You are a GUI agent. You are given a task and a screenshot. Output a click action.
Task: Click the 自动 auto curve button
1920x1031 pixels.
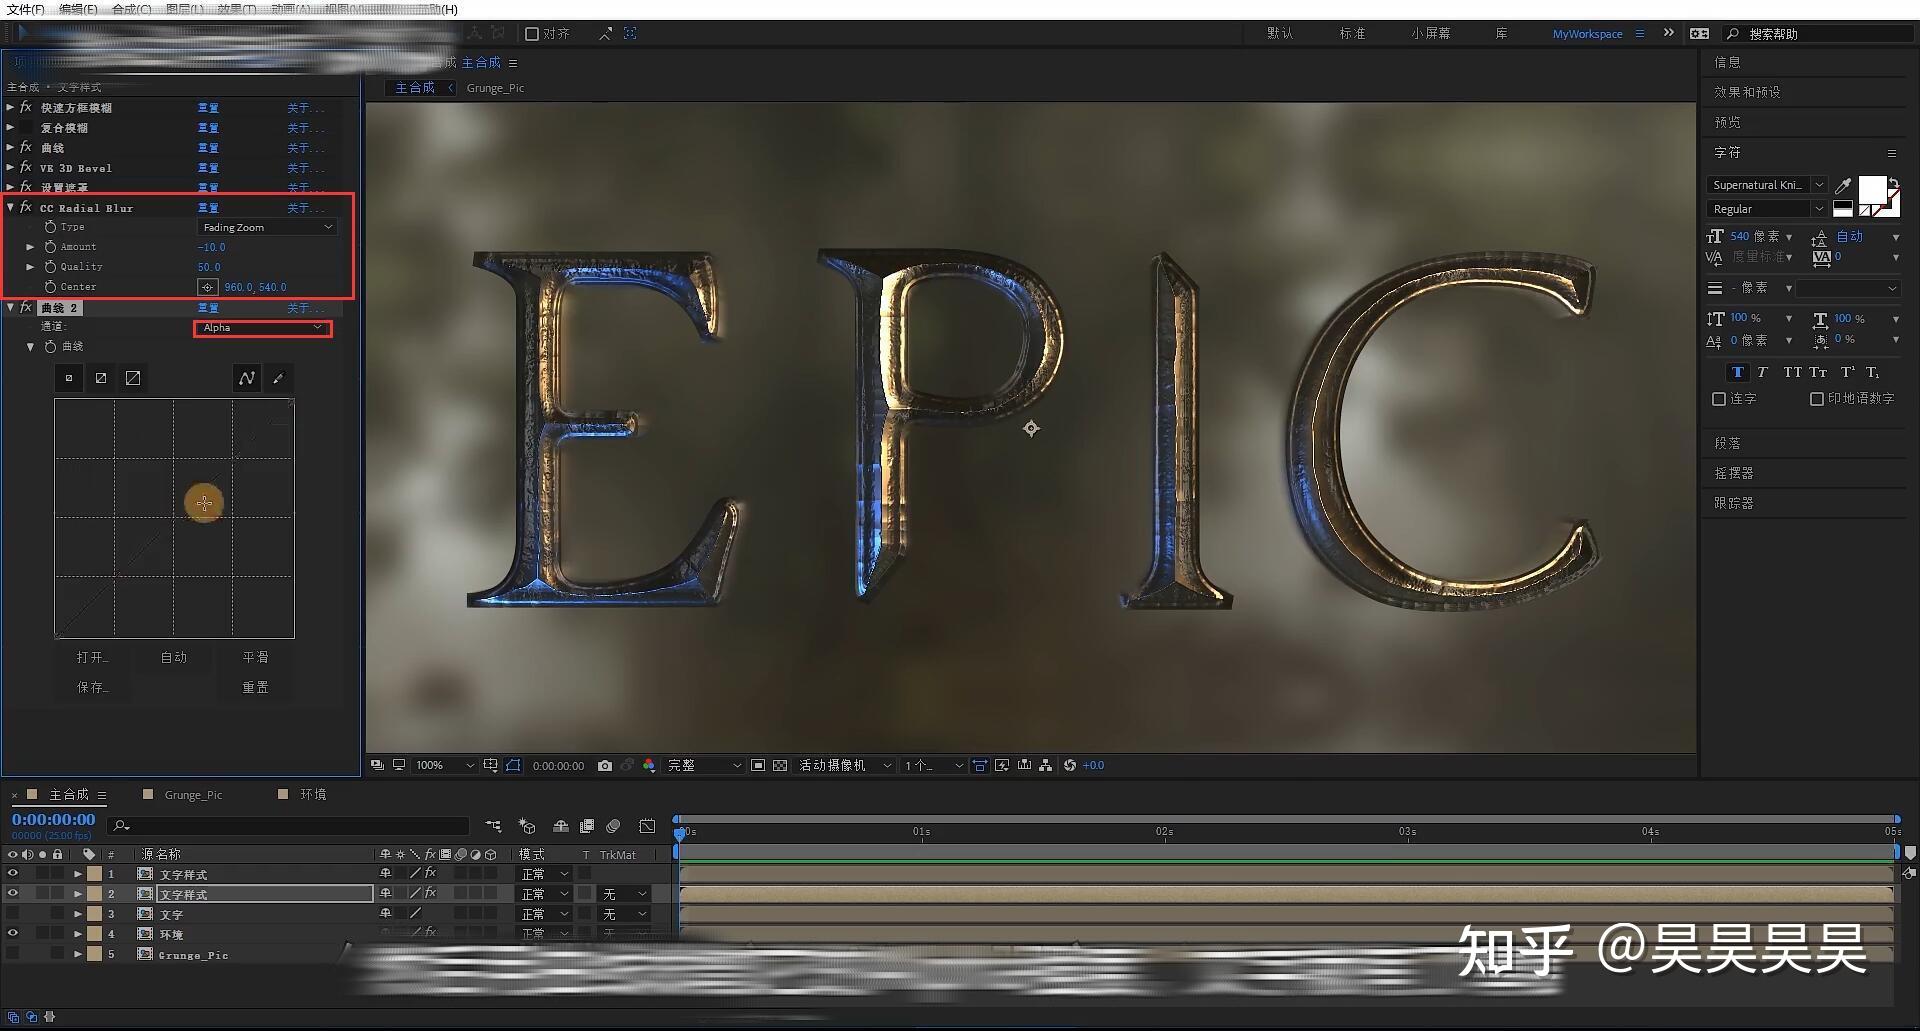174,658
